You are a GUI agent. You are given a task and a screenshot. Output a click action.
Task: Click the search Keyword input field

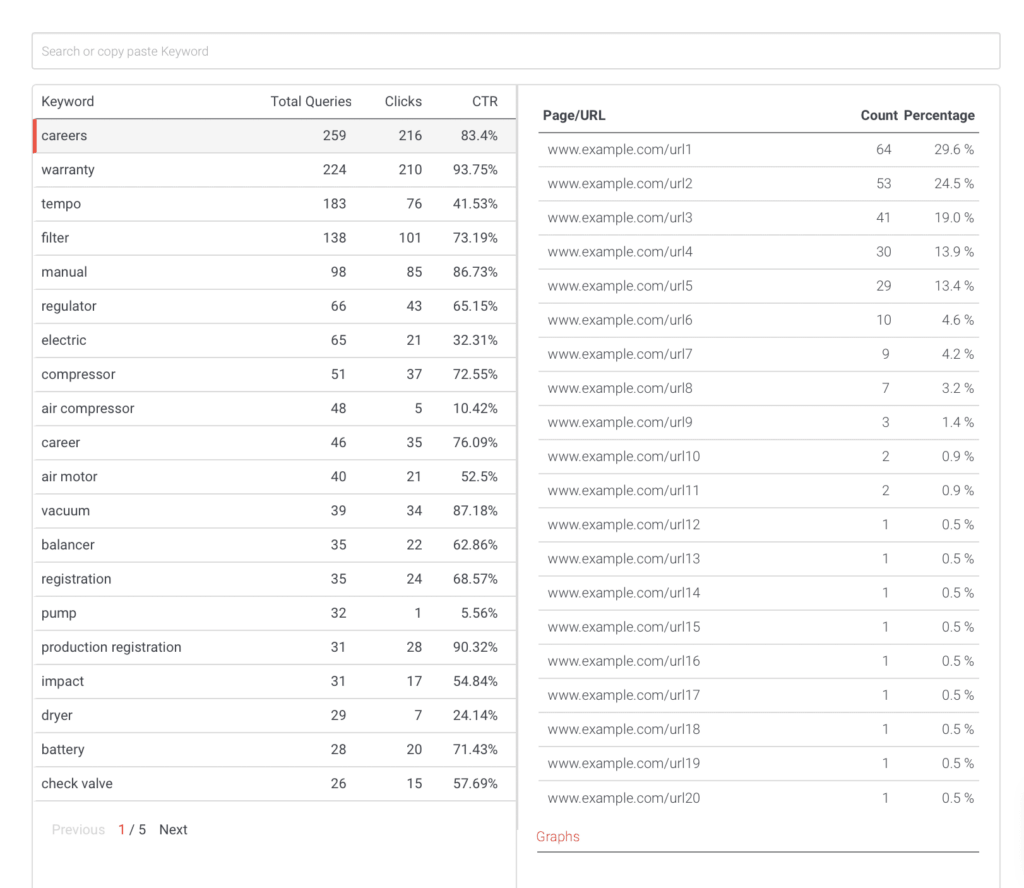(x=516, y=51)
